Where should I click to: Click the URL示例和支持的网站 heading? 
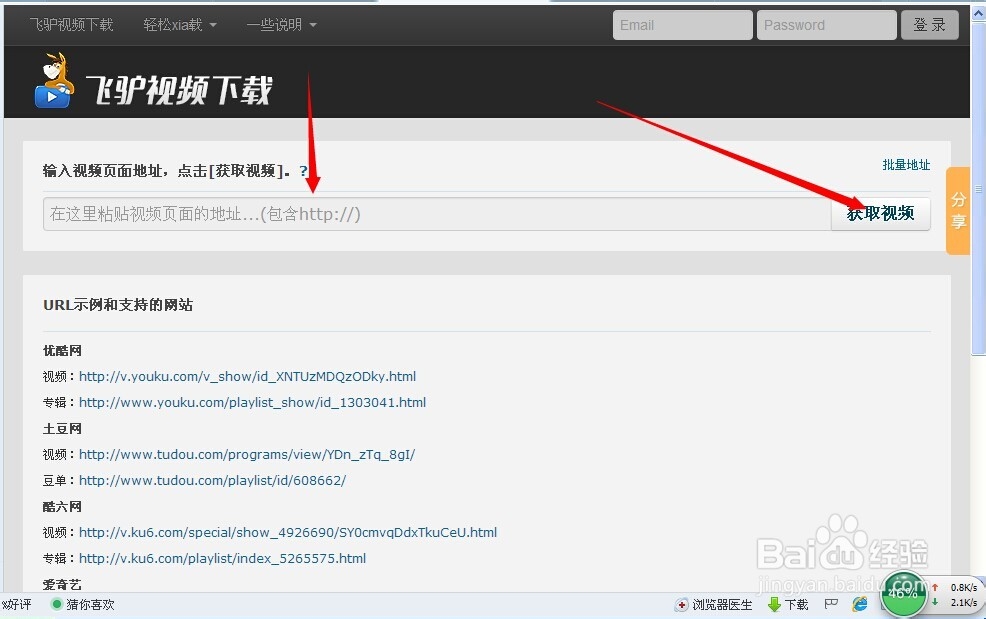click(118, 305)
